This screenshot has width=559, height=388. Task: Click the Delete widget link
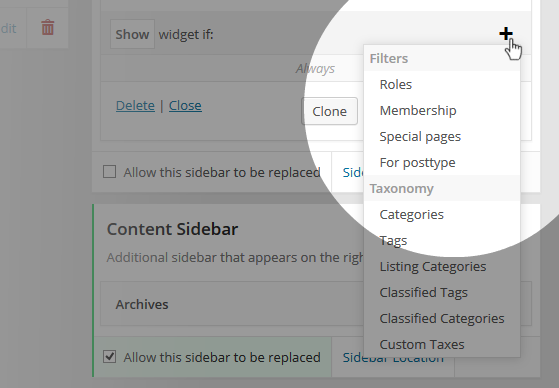point(135,106)
